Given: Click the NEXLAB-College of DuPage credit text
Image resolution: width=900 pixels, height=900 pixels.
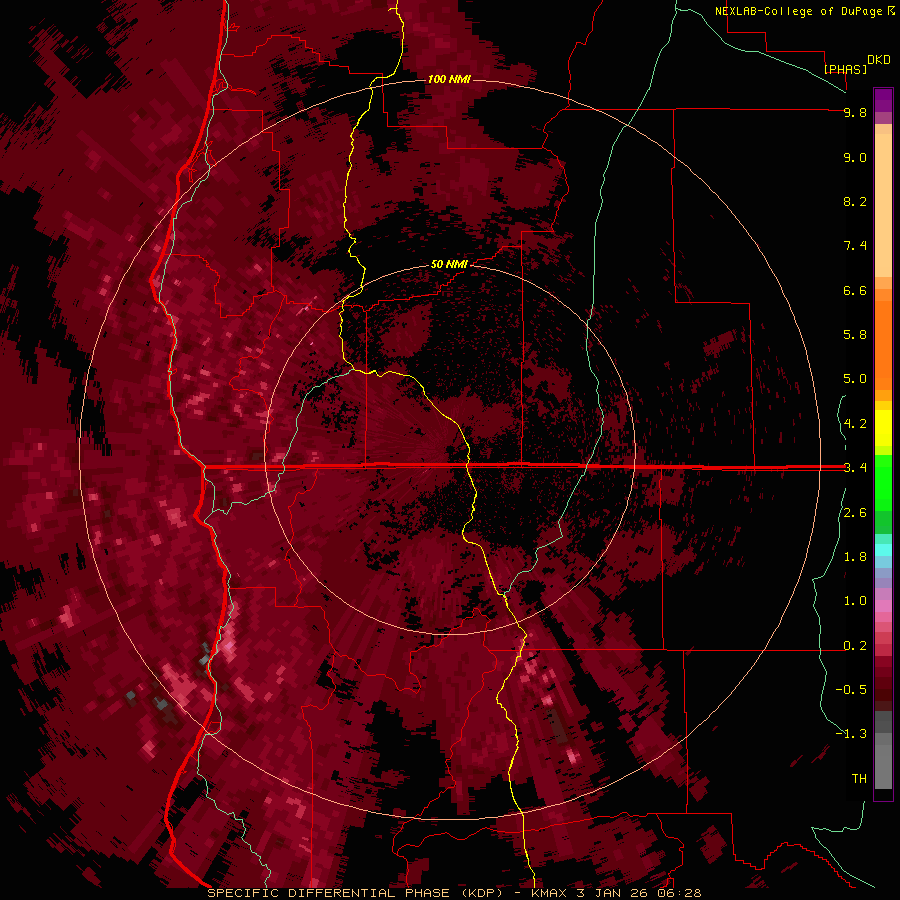Looking at the screenshot, I should [x=798, y=11].
